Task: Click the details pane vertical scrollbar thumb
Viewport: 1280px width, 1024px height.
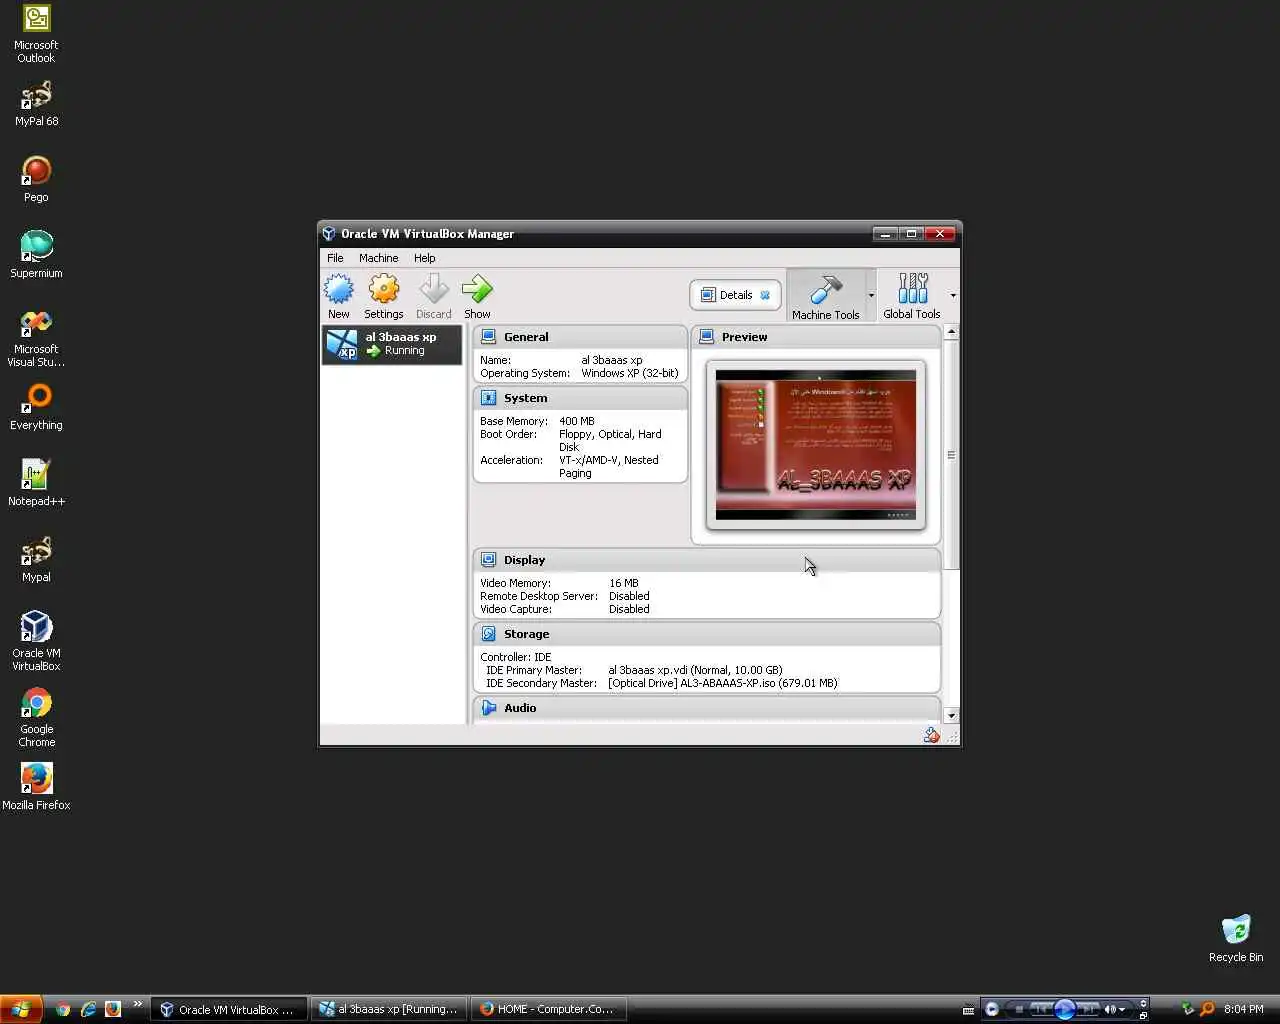Action: 951,455
